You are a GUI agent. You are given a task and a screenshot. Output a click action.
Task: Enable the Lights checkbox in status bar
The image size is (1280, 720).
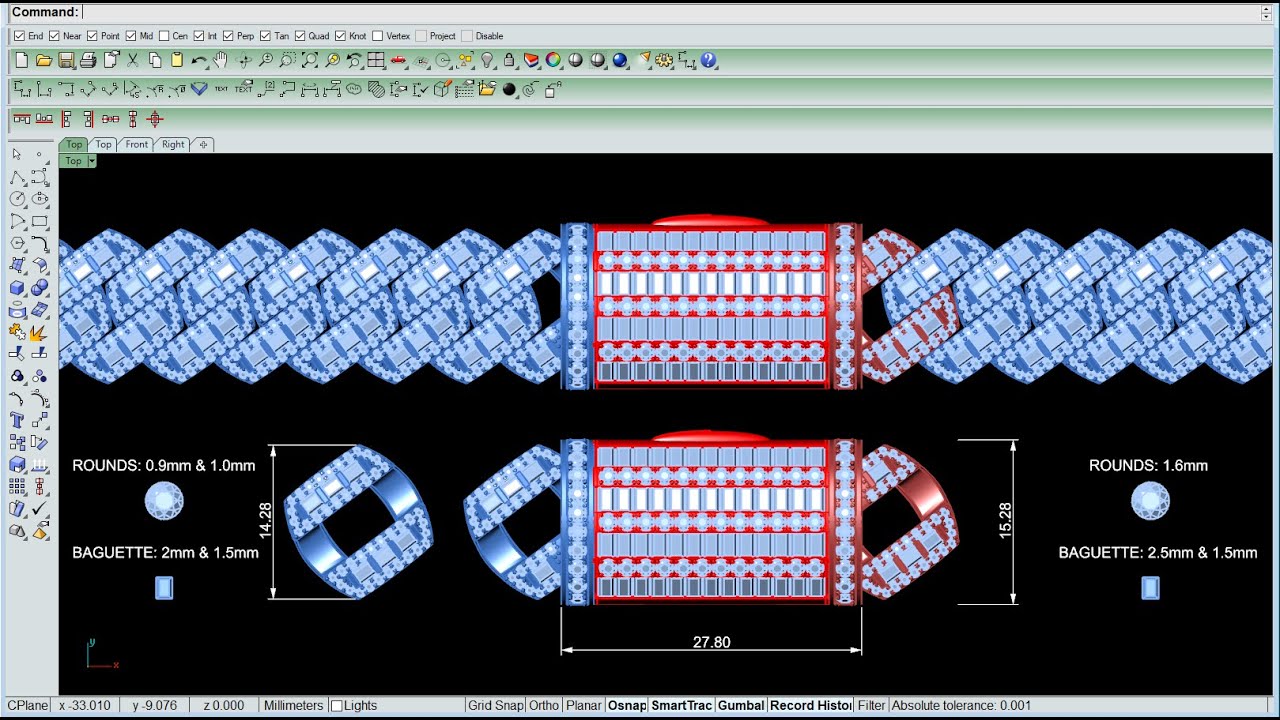(x=337, y=706)
